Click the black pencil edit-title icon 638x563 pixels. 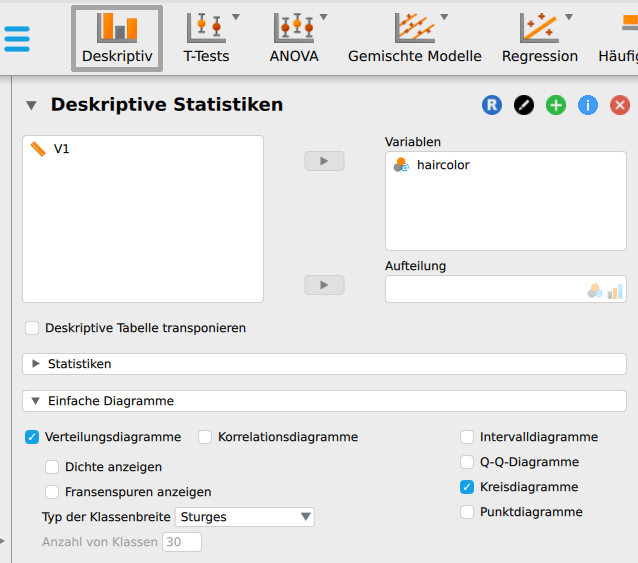(x=524, y=105)
